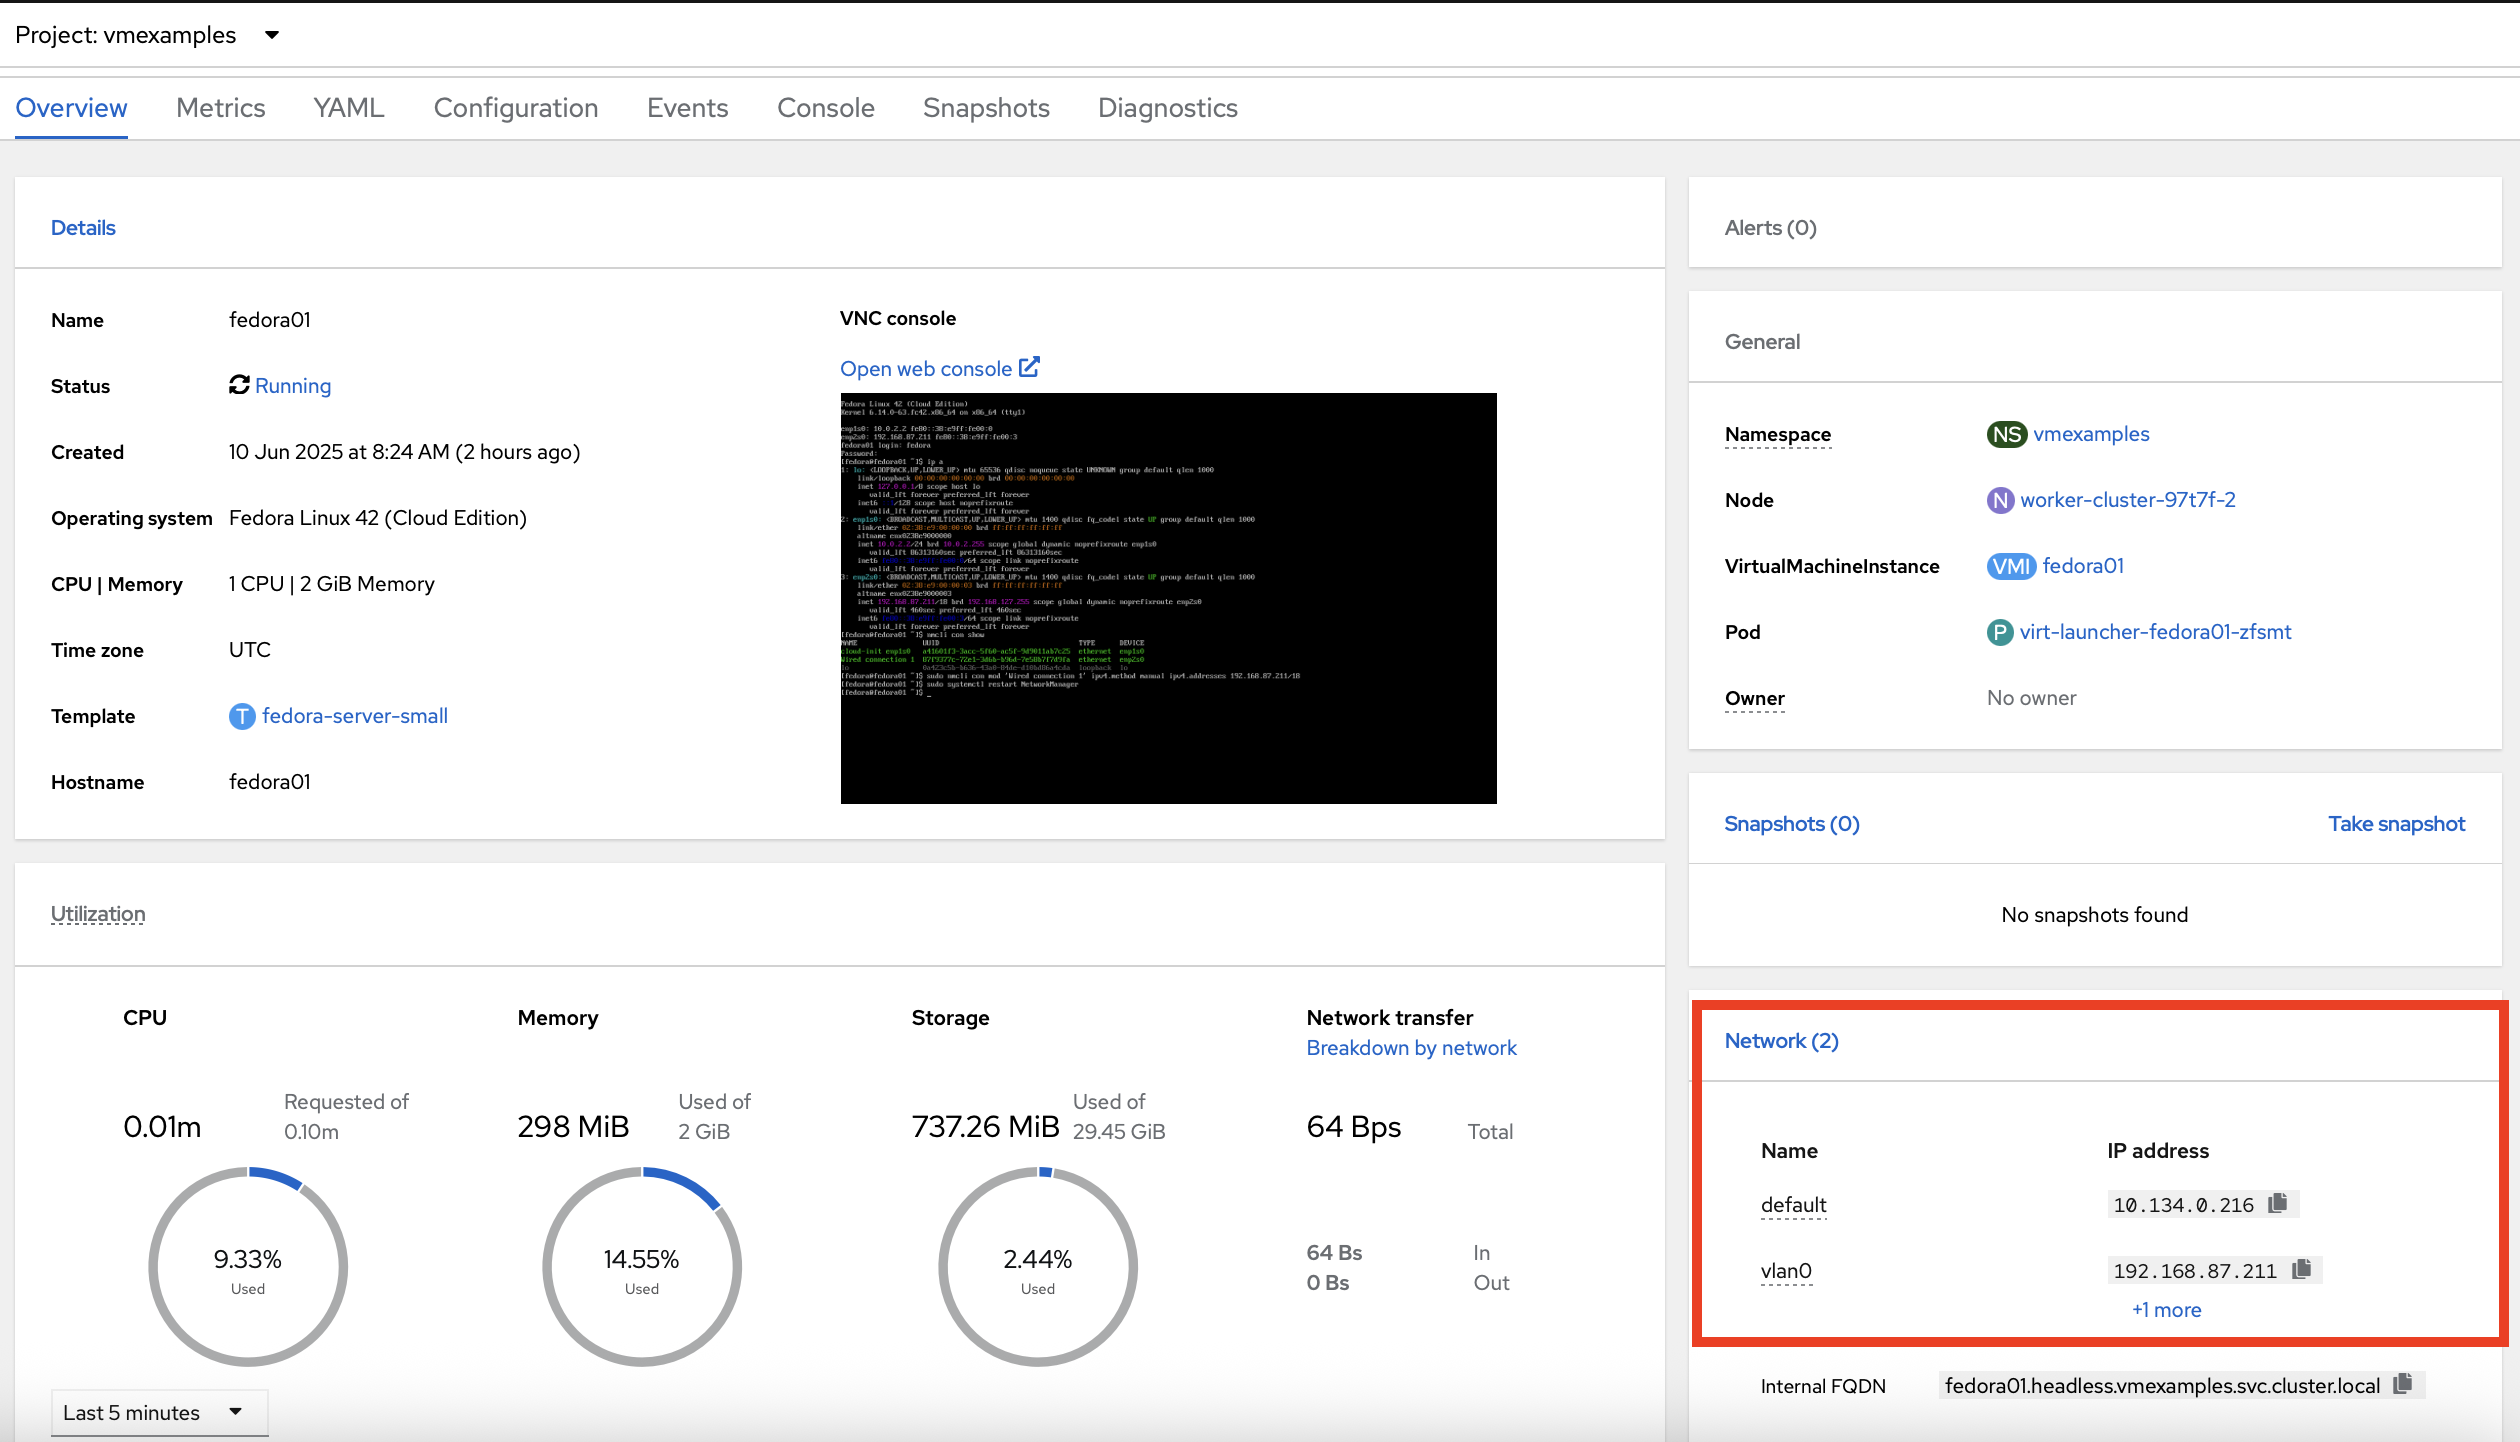Open the worker-cluster-97t7f-2 node link

coord(2128,499)
